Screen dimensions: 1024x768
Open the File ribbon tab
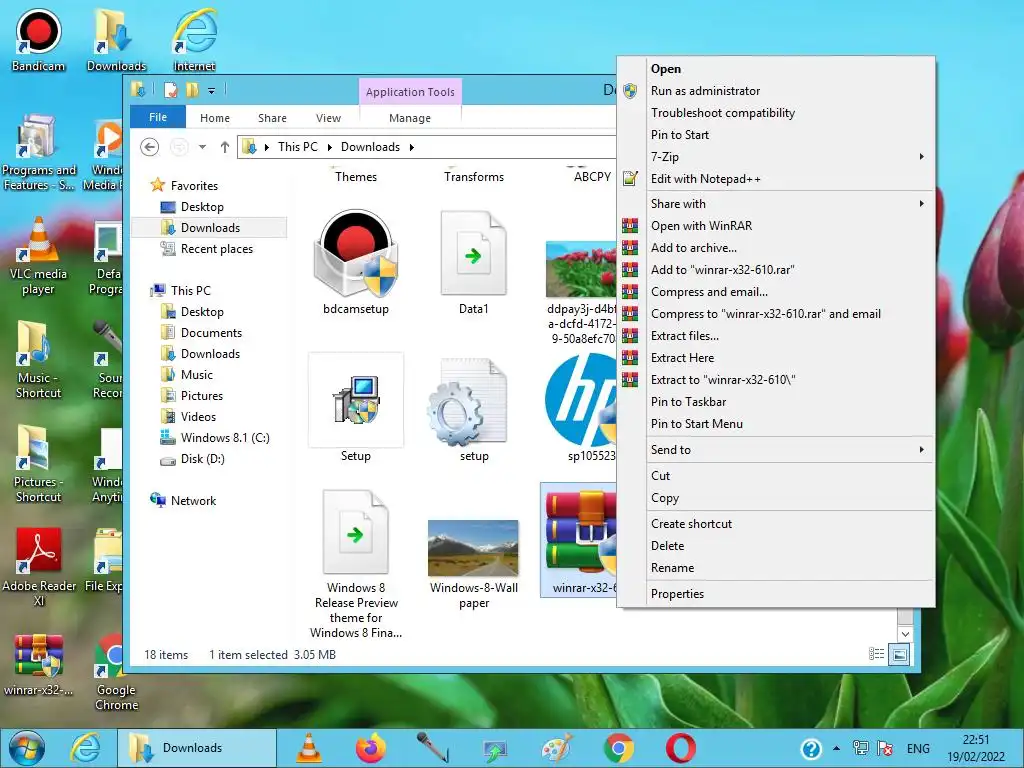click(158, 118)
